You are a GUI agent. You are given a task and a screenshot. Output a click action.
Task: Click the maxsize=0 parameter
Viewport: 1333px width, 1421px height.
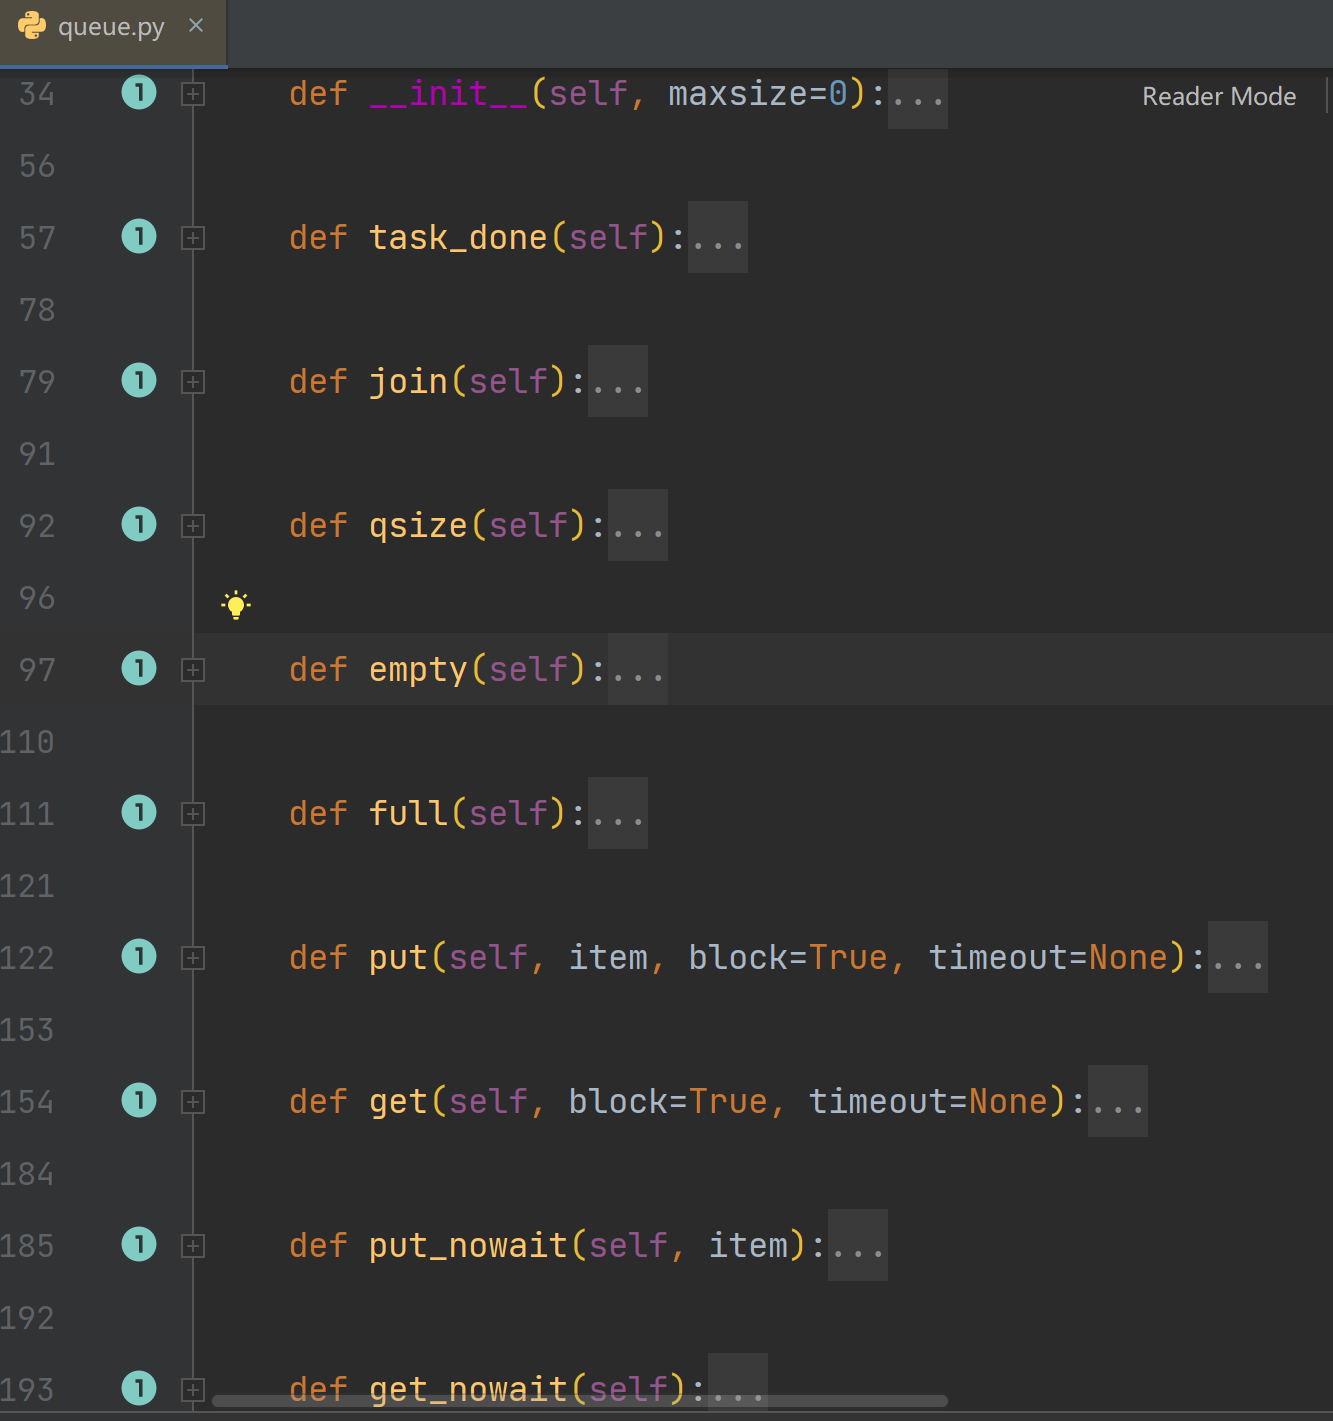click(x=758, y=94)
